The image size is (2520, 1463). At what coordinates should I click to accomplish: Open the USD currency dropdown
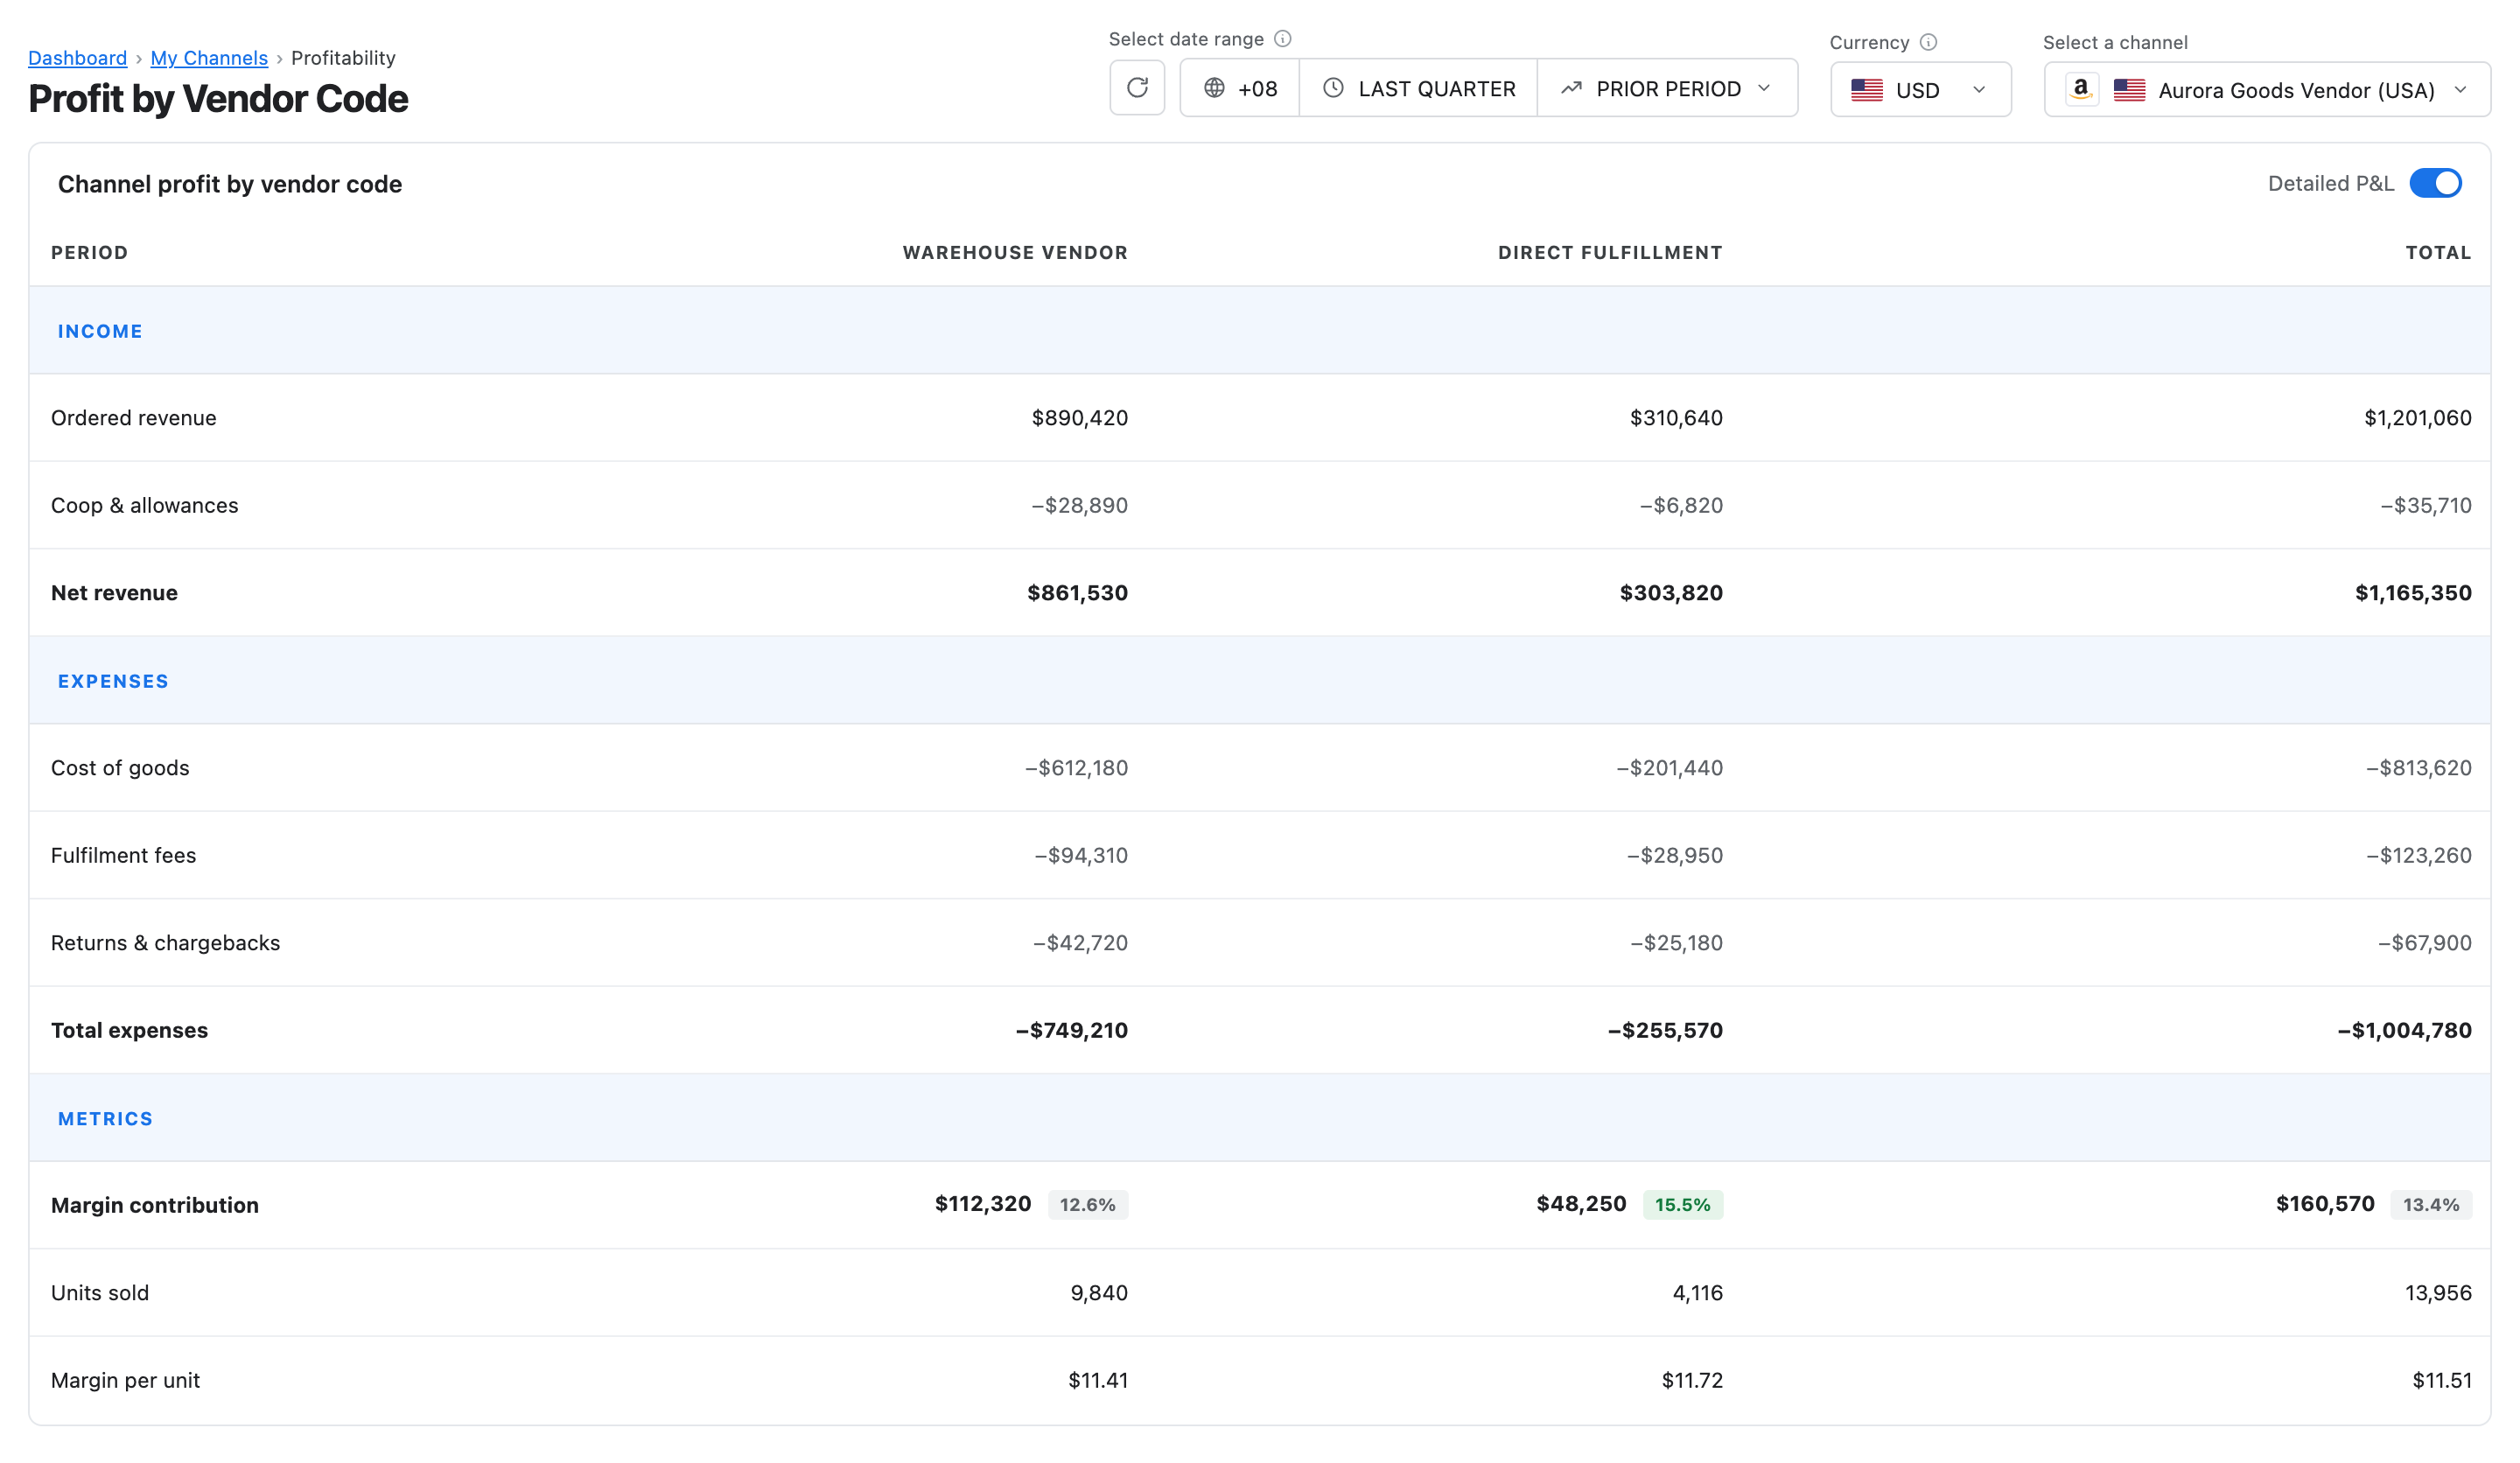coord(1920,90)
